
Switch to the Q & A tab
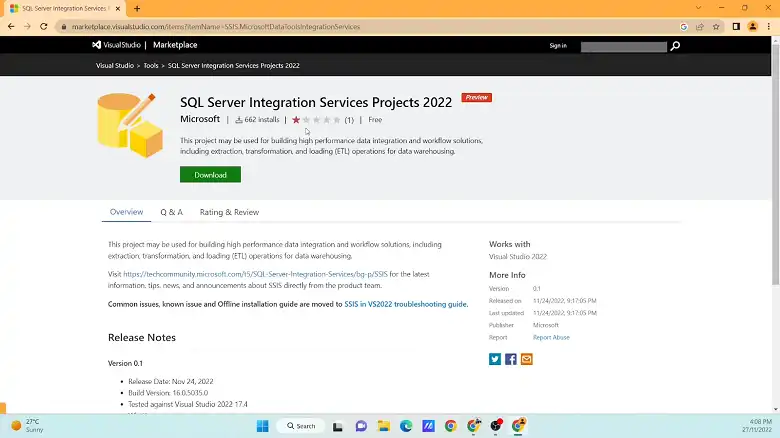click(171, 212)
